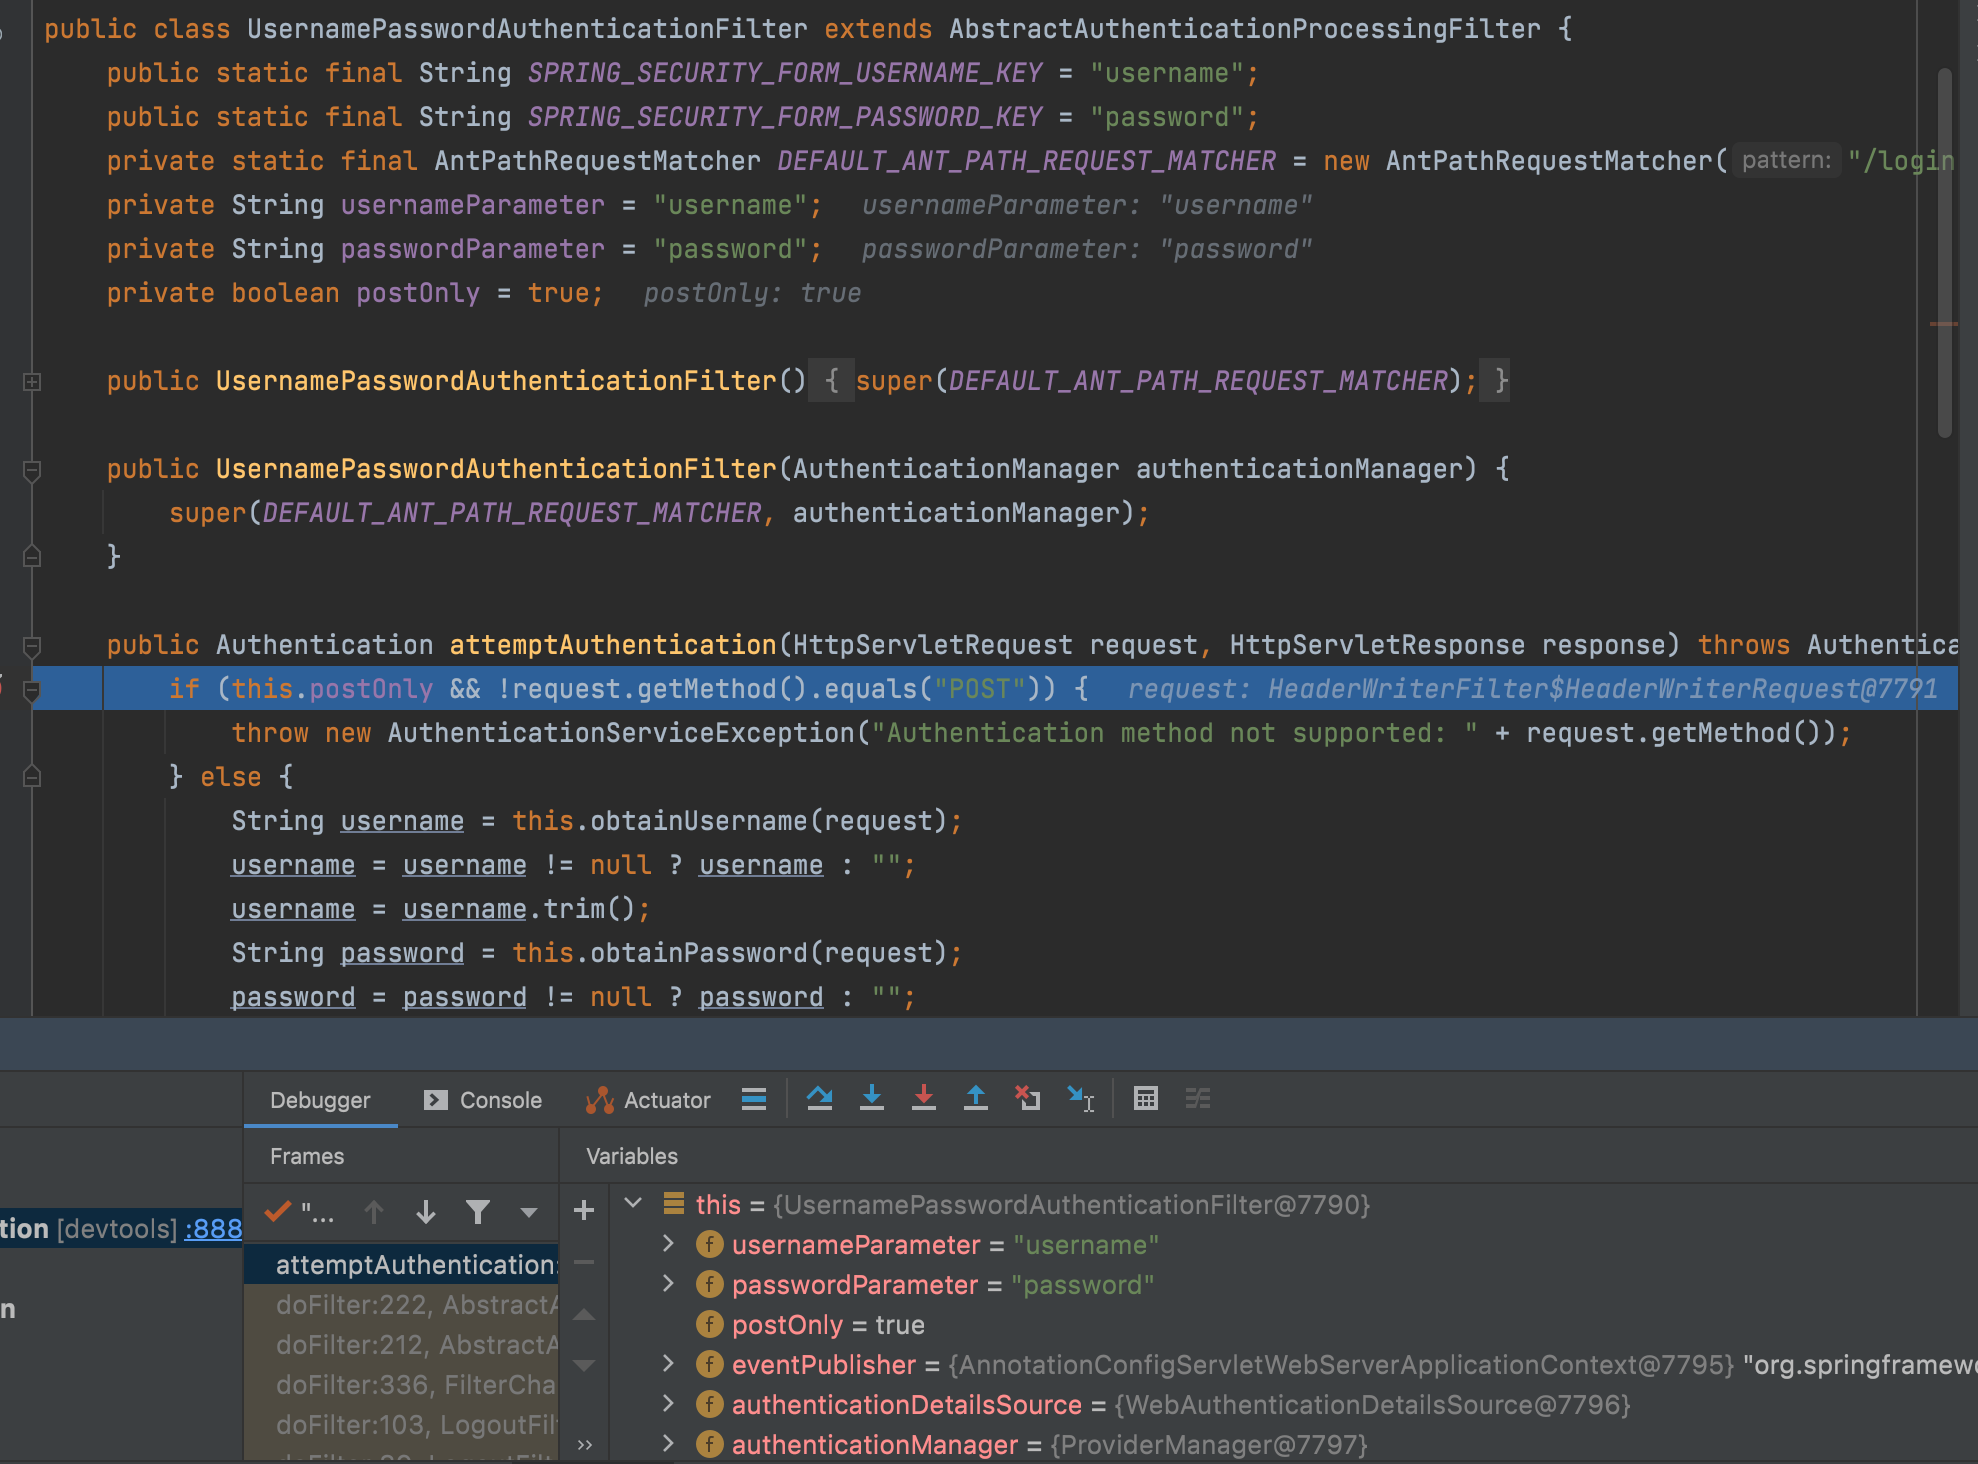1978x1464 pixels.
Task: Click the Step Into blue arrow
Action: (x=872, y=1099)
